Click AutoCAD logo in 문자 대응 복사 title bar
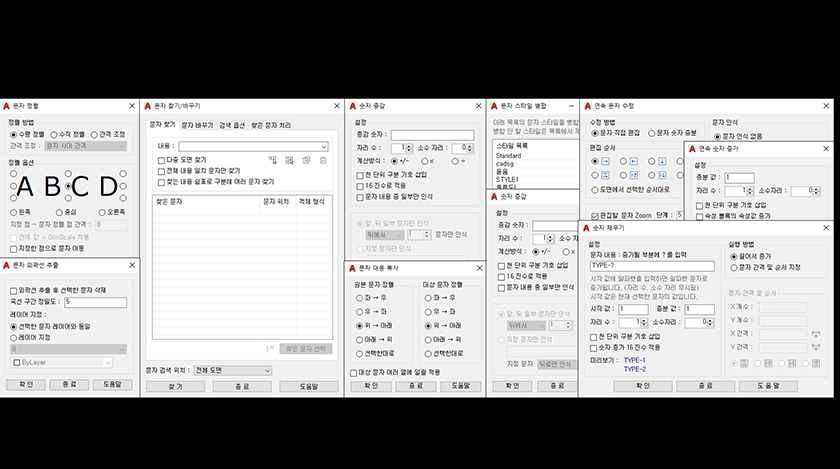This screenshot has width=840, height=469. click(352, 268)
